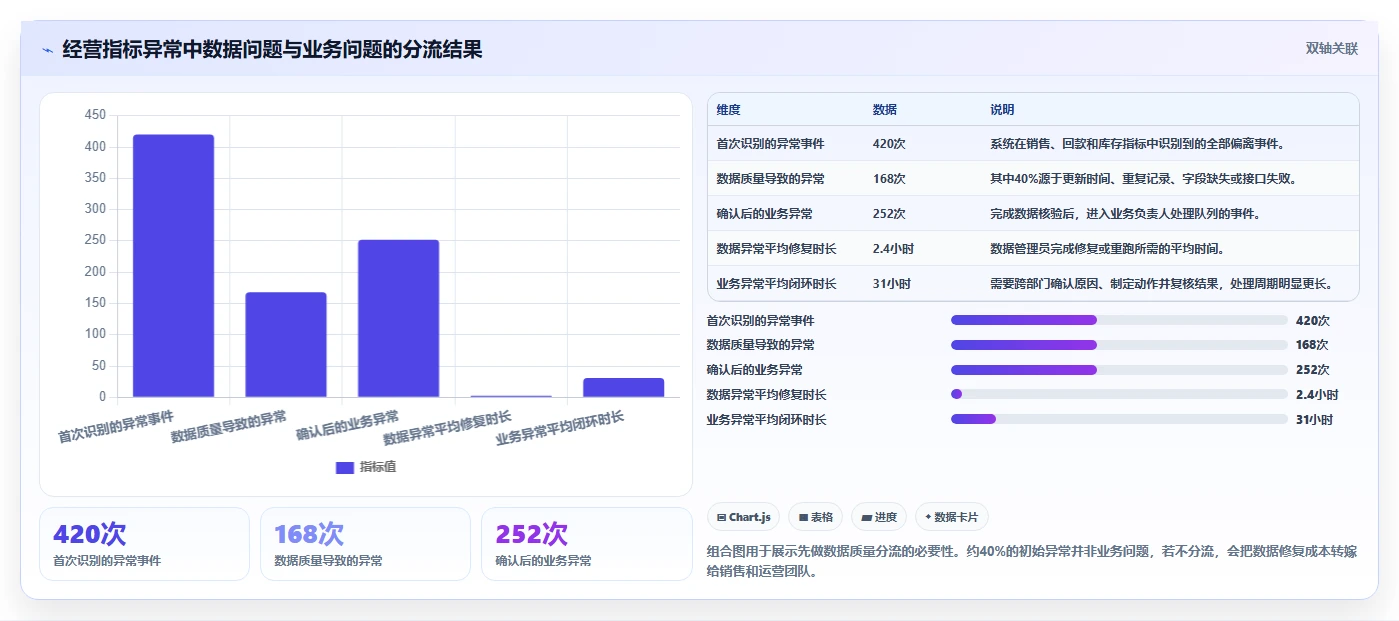Viewport: 1399px width, 621px height.
Task: Click the summary paragraph starting 组合图用于展示
Action: click(x=1031, y=562)
